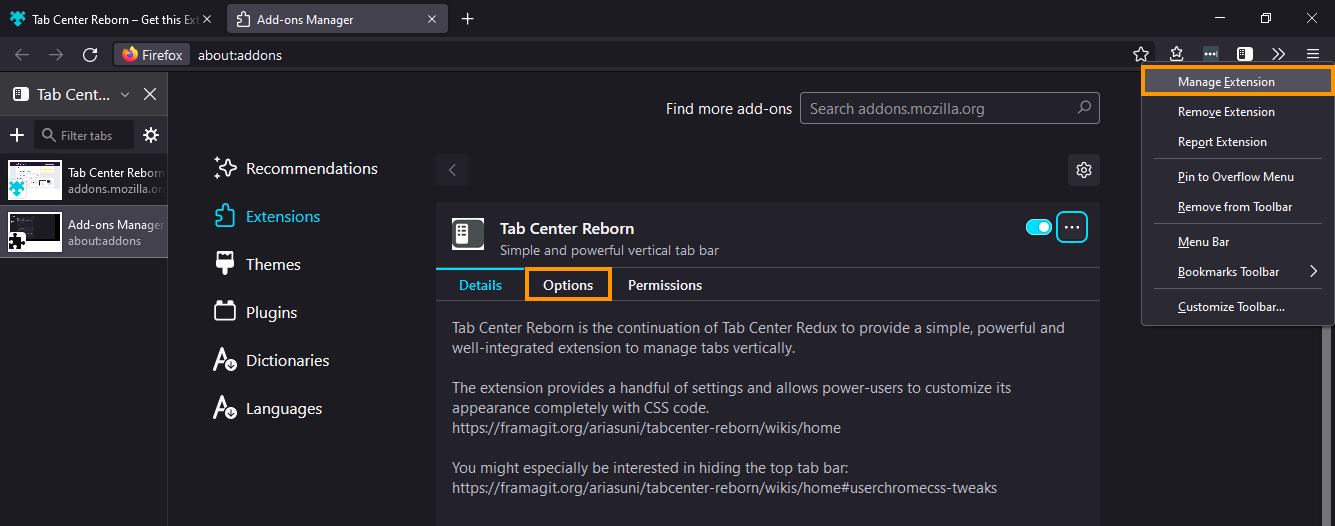Expand the Tab Center sidebar switcher dropdown

(125, 94)
